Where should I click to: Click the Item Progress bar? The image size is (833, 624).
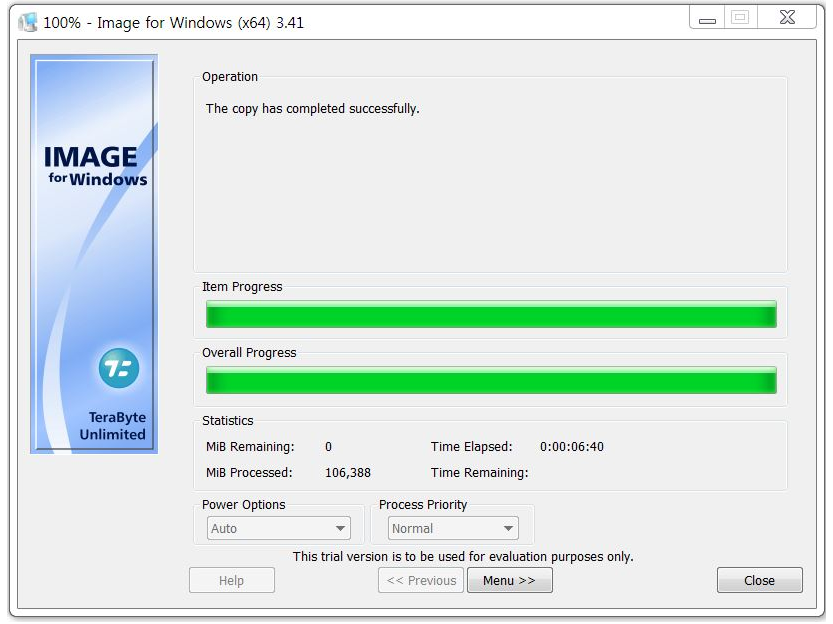(x=491, y=314)
